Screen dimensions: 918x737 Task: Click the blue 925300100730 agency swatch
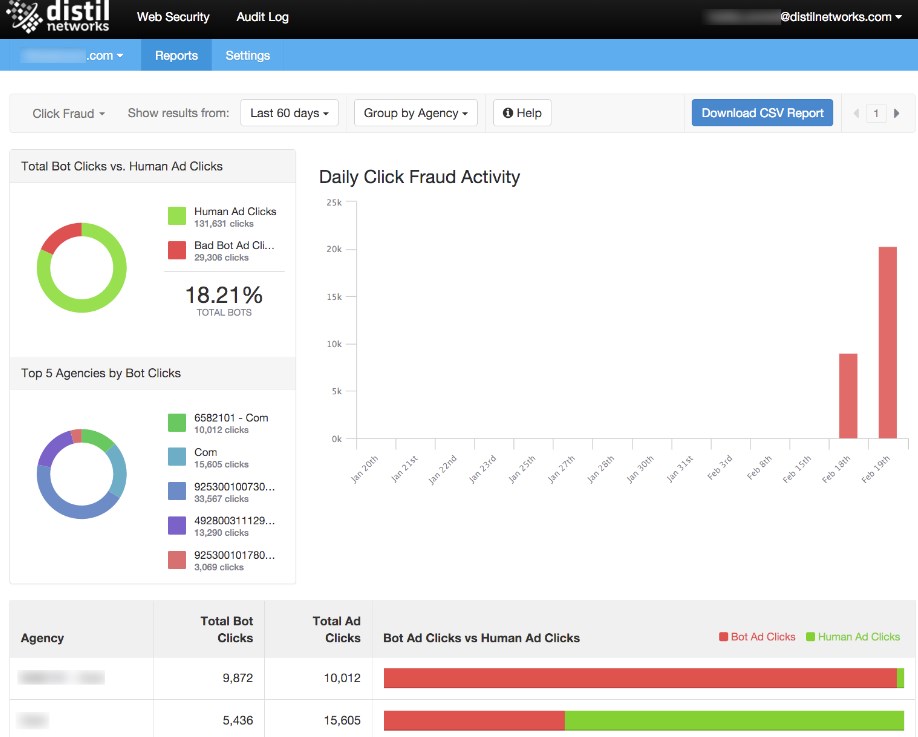click(177, 491)
